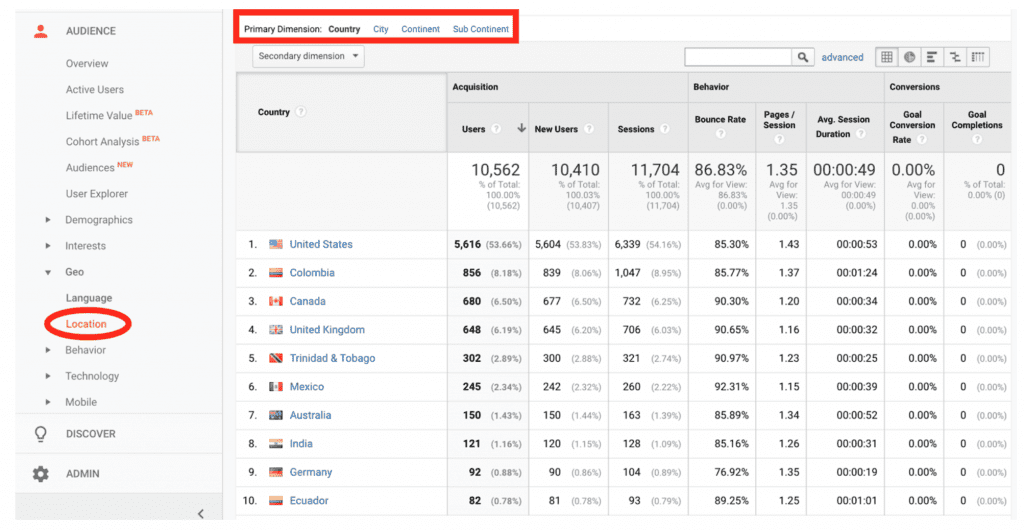The image size is (1024, 530).
Task: Click help icon beside New Users column
Action: [x=589, y=129]
